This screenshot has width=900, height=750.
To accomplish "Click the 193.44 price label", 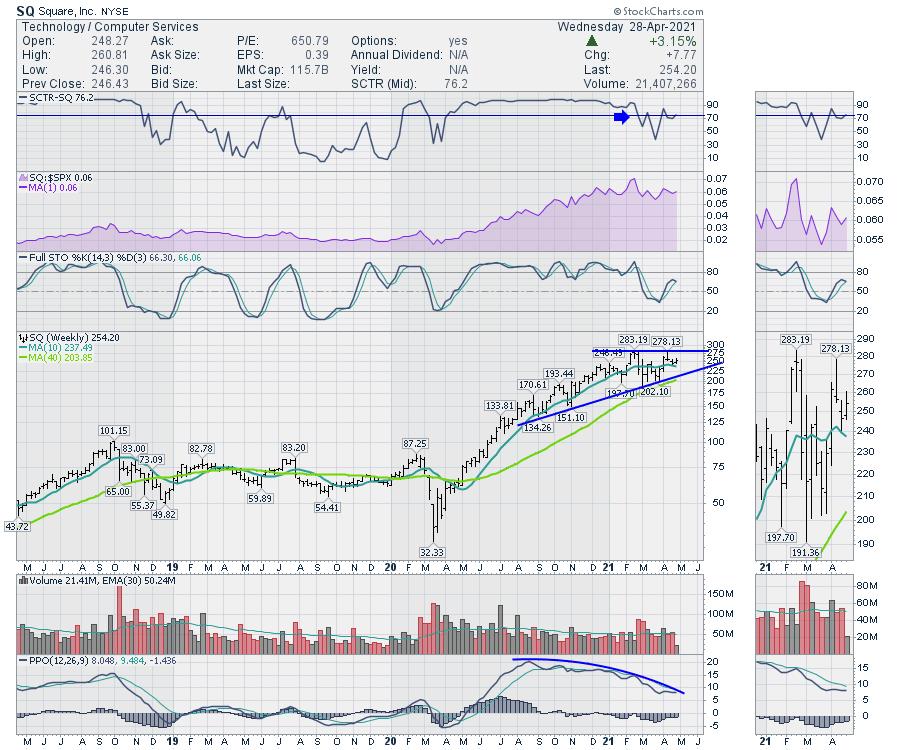I will coord(559,374).
